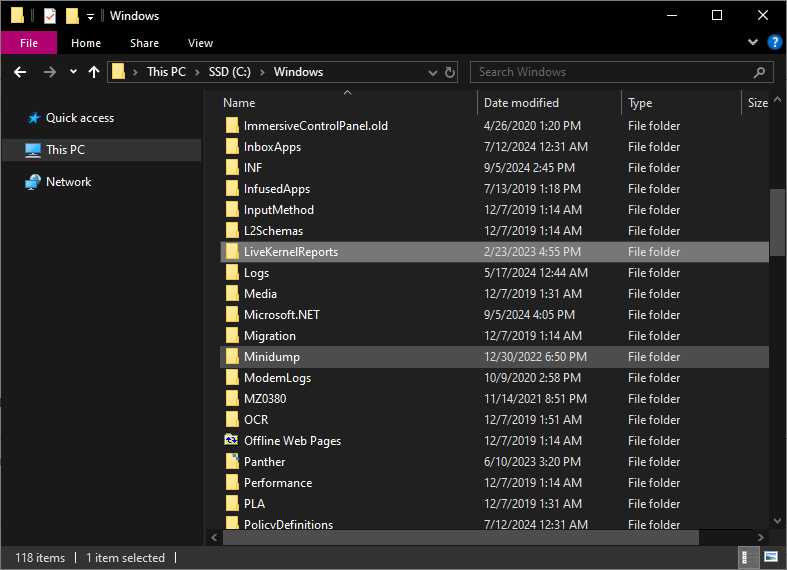Select the Offline Web Pages folder icon
787x570 pixels.
click(231, 441)
